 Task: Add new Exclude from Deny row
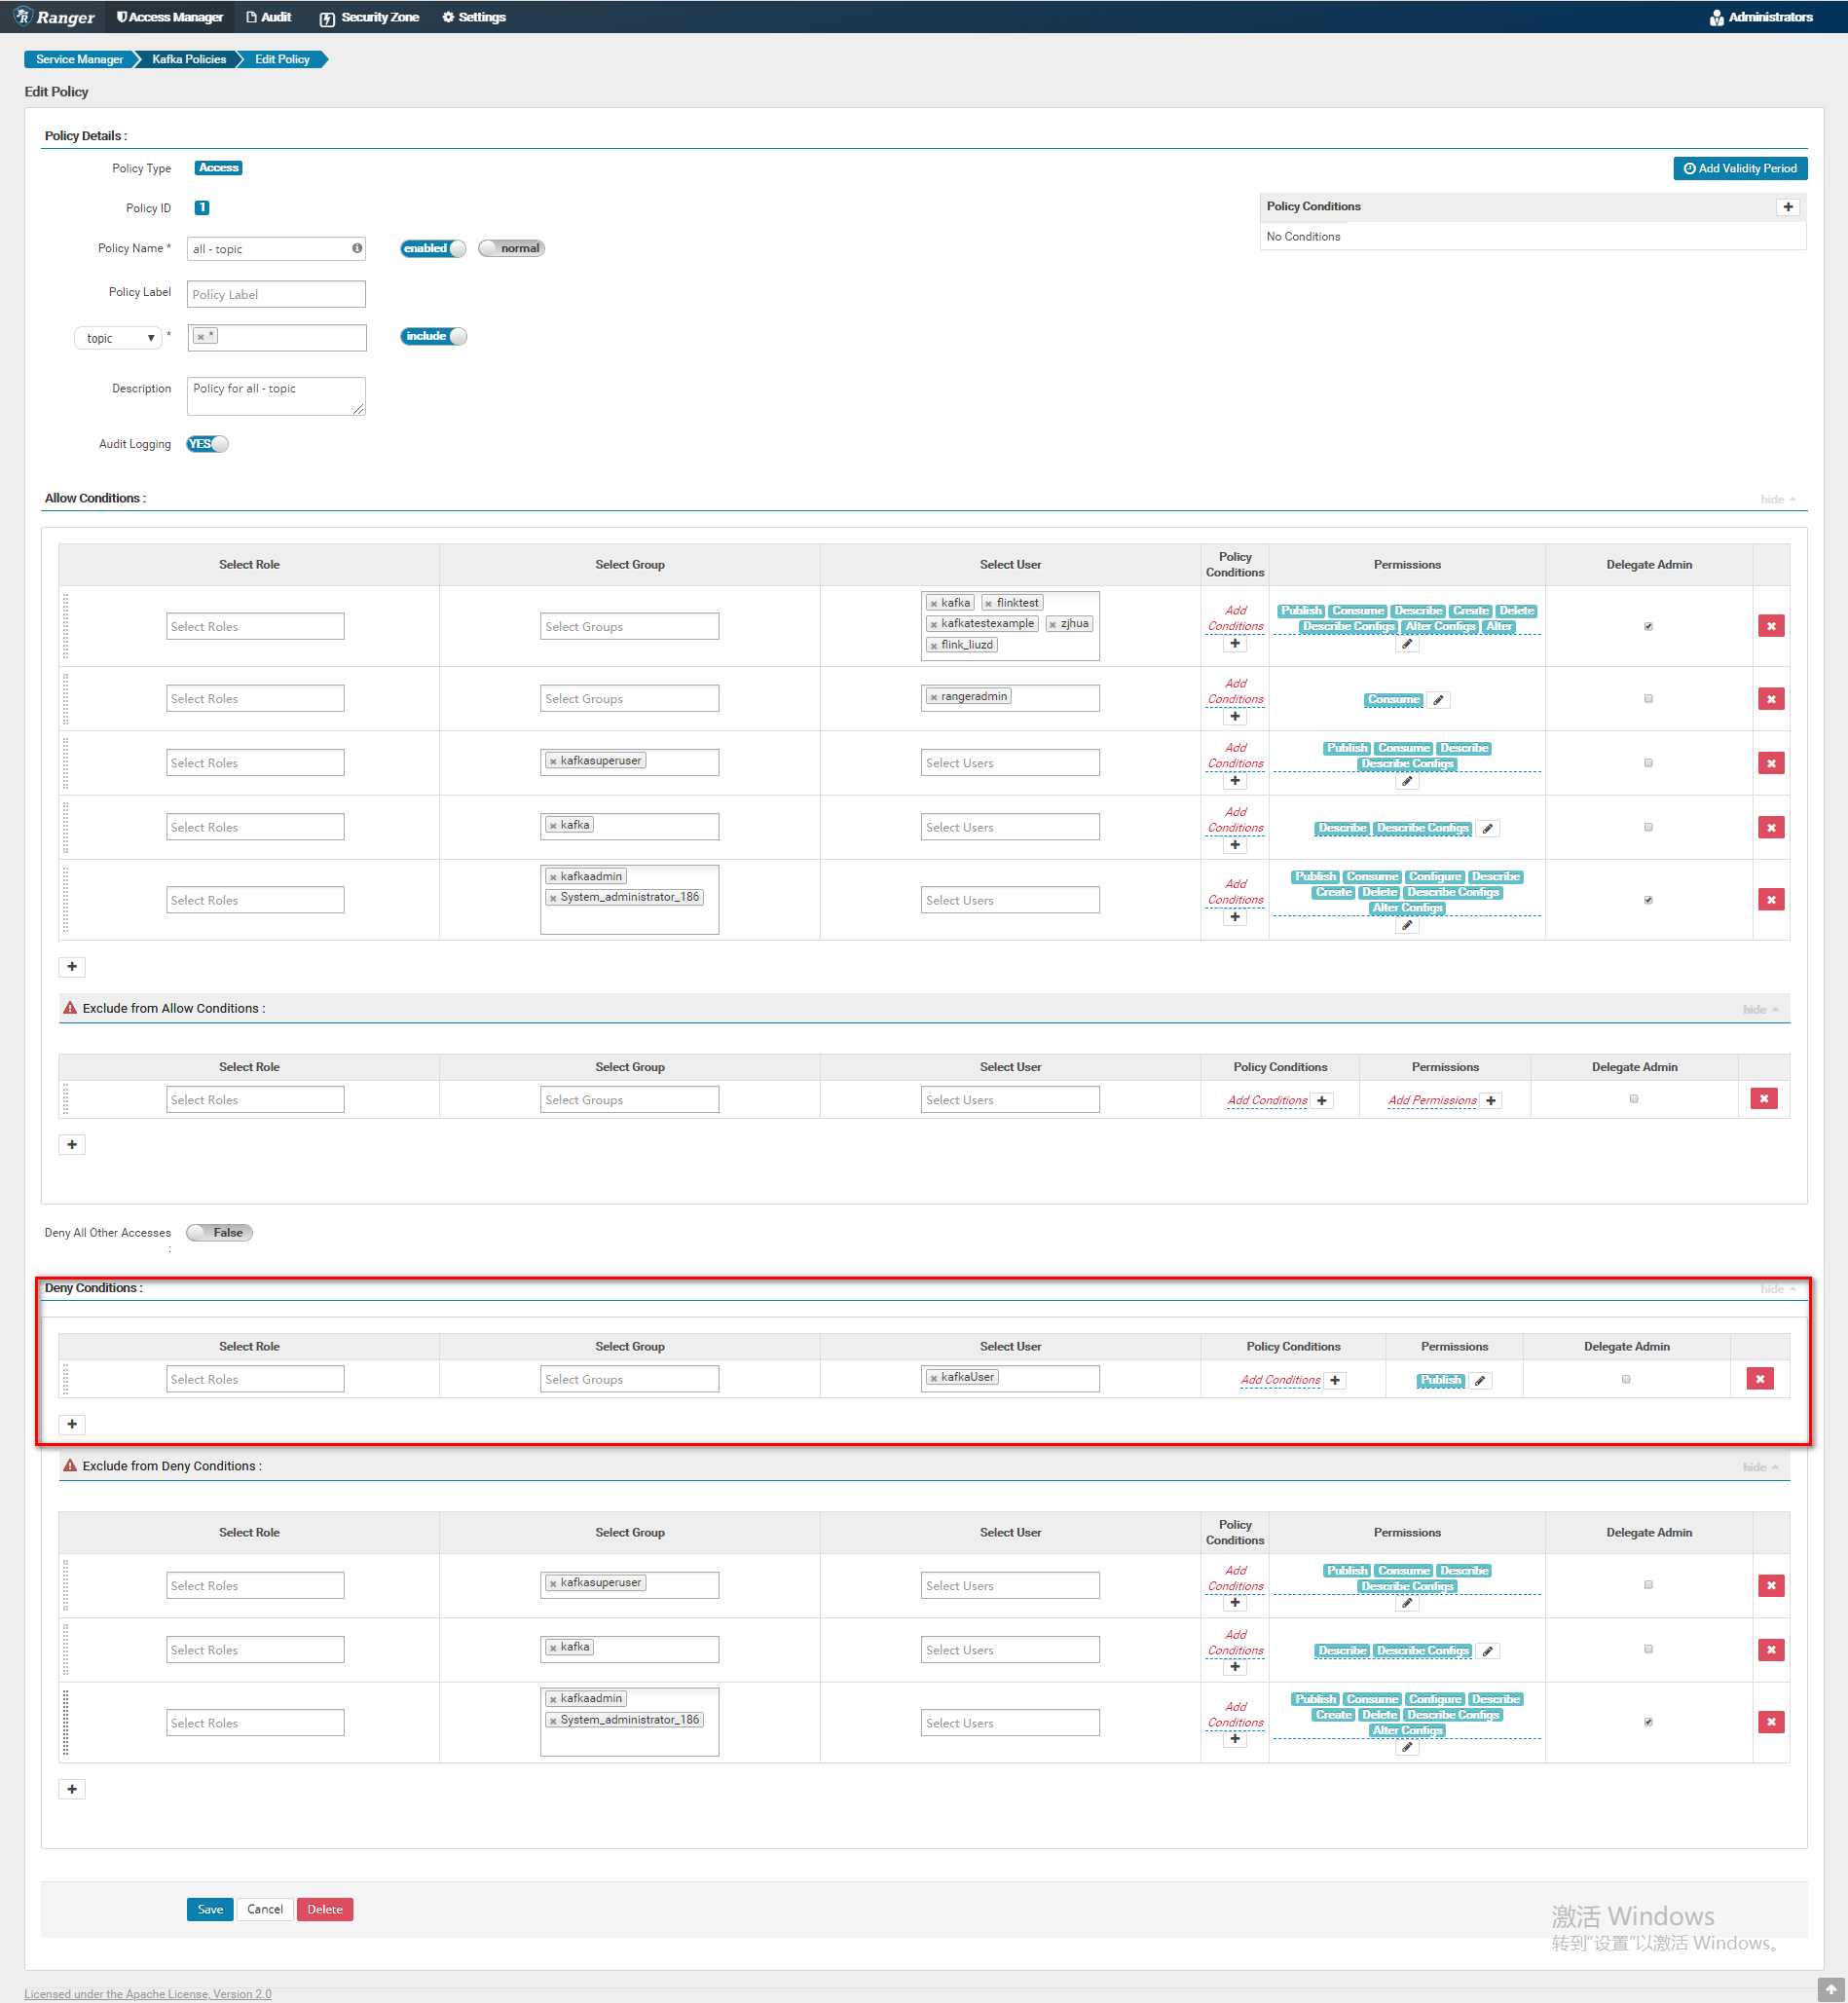tap(72, 1789)
